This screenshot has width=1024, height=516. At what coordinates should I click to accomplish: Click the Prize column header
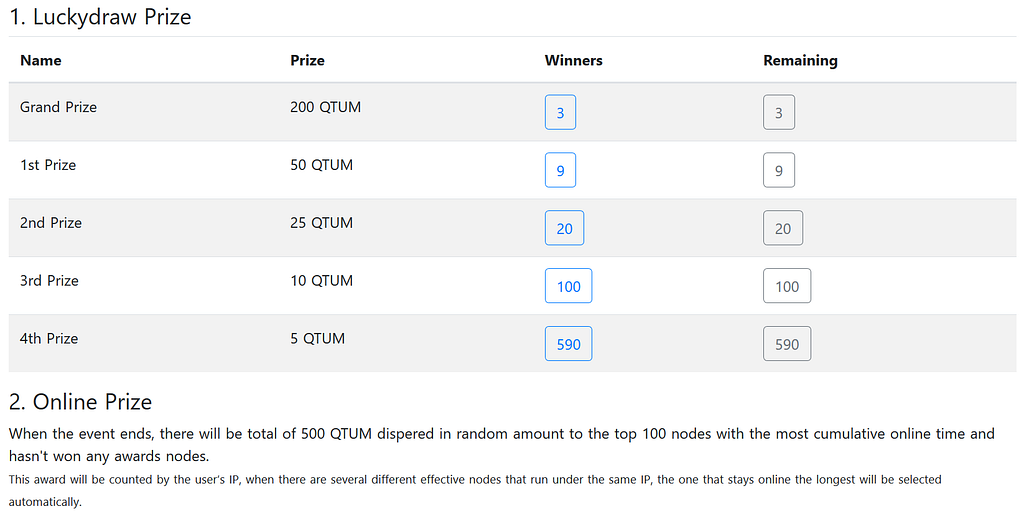(308, 60)
